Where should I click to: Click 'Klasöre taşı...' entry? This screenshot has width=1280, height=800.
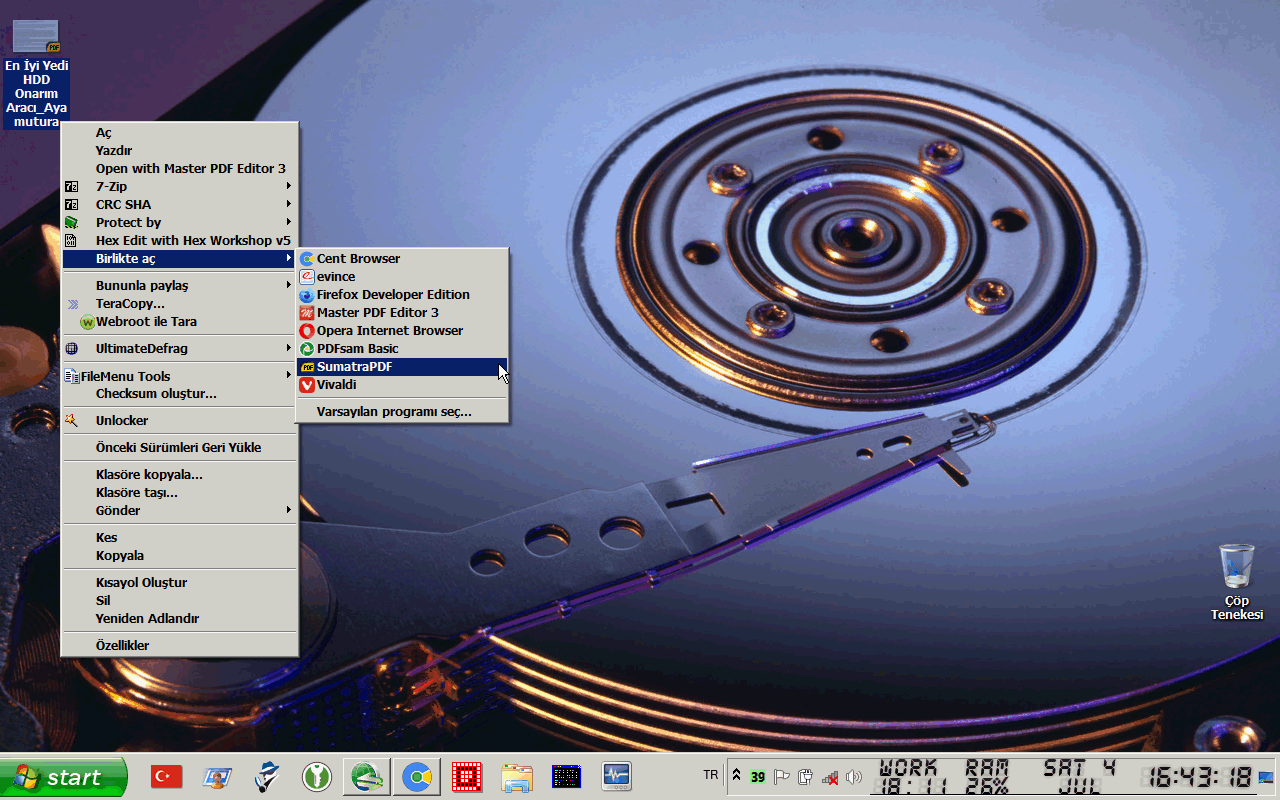tap(180, 492)
